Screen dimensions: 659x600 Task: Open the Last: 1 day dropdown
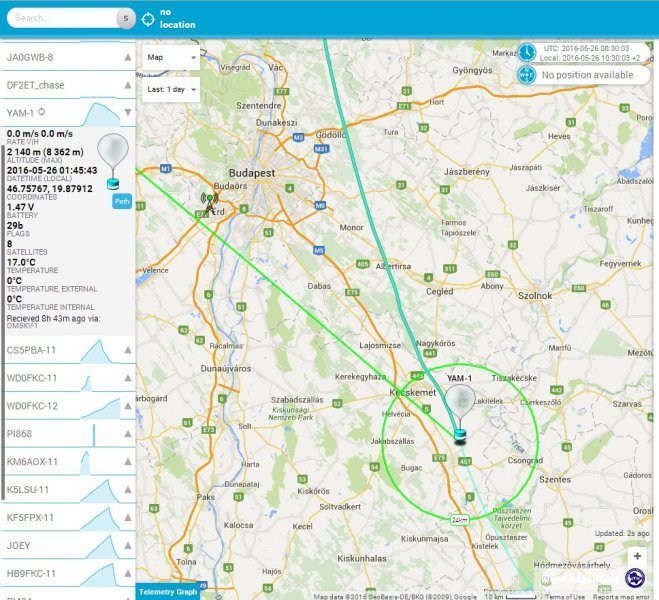[171, 89]
